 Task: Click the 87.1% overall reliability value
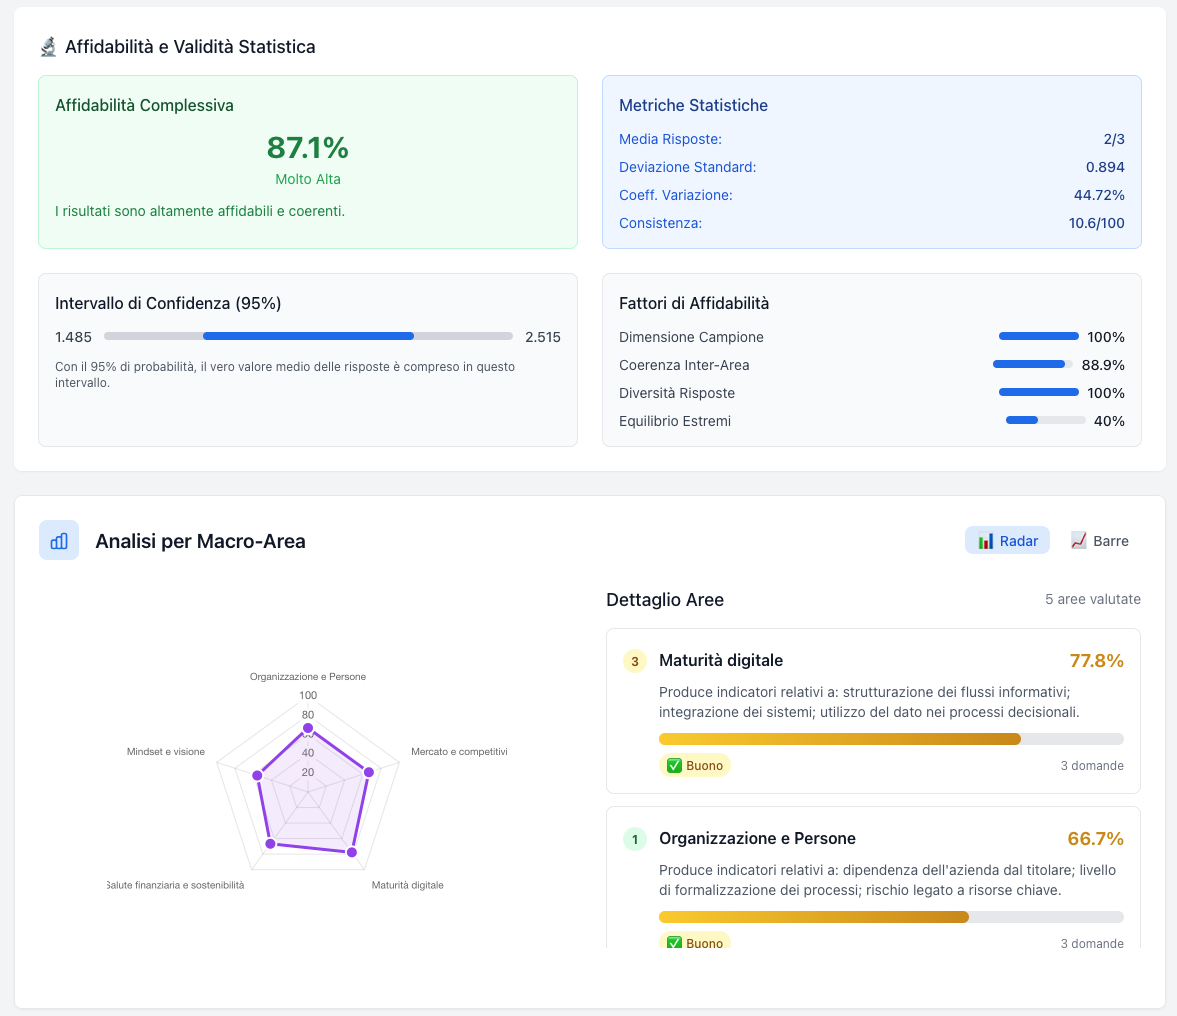[x=308, y=148]
